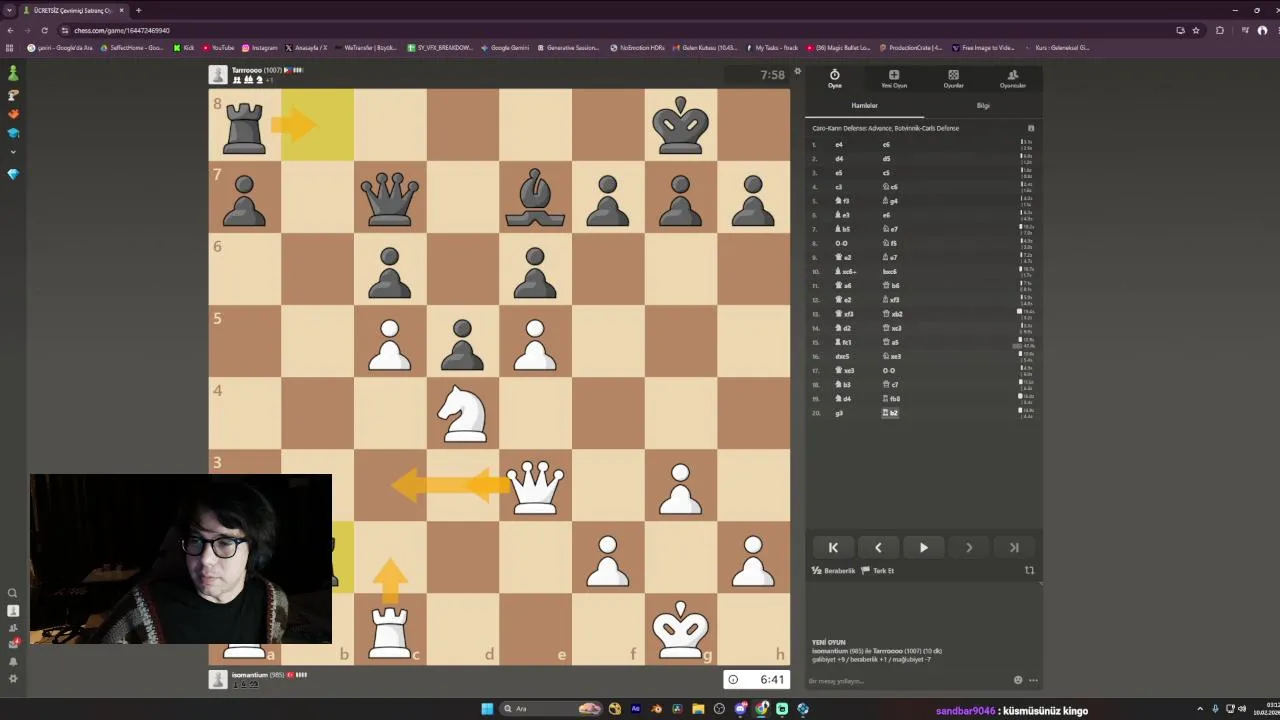
Task: Bookmark this page with the star icon
Action: [x=1195, y=30]
